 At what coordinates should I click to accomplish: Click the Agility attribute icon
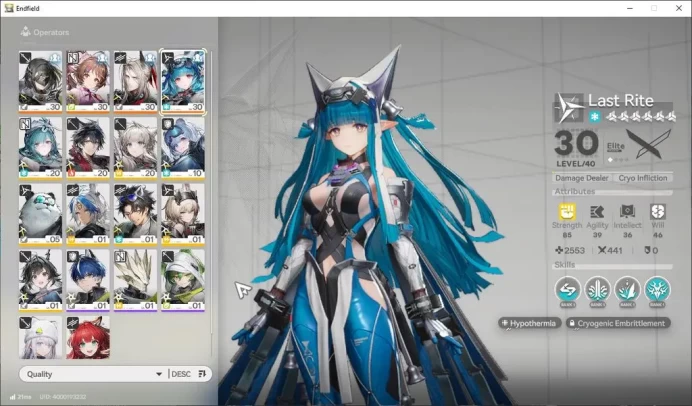597,212
